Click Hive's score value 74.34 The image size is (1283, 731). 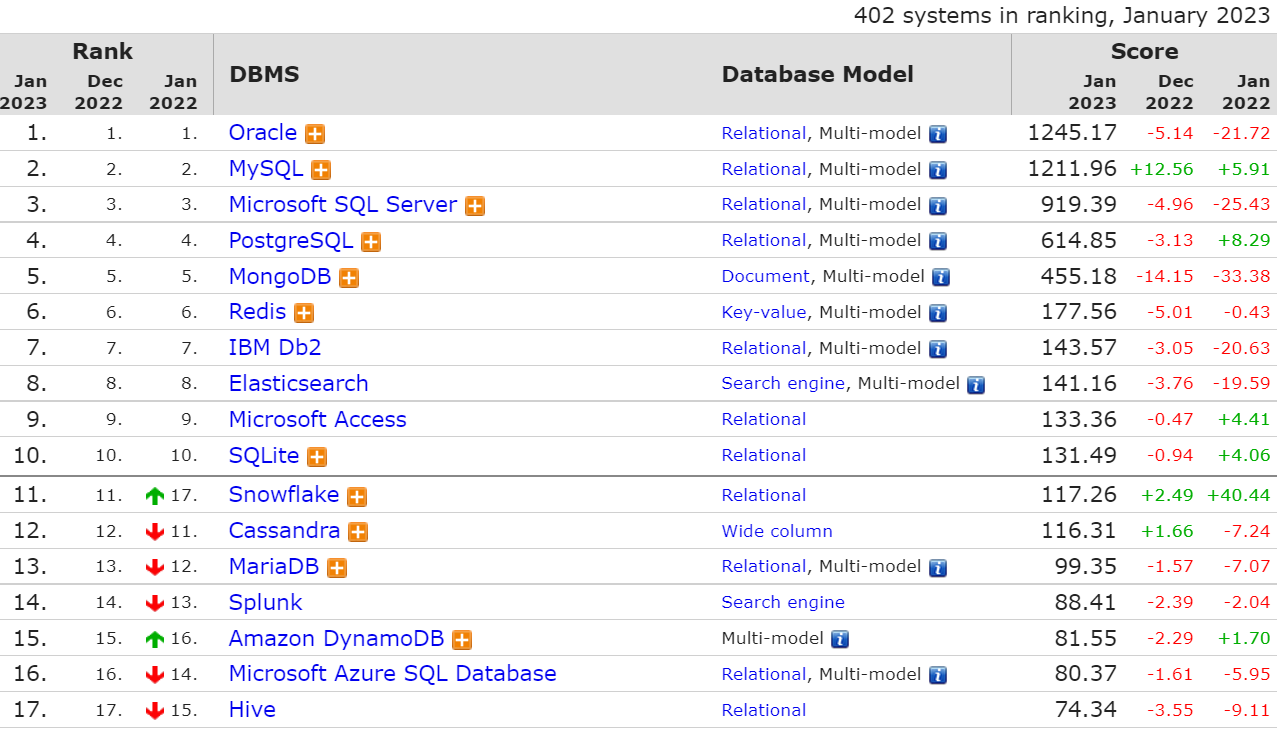click(1086, 710)
